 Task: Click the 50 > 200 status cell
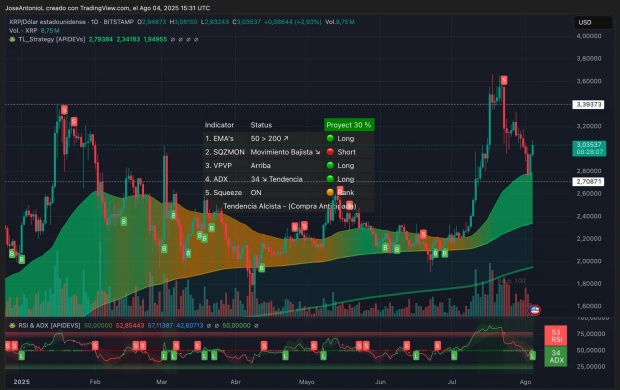coord(270,138)
